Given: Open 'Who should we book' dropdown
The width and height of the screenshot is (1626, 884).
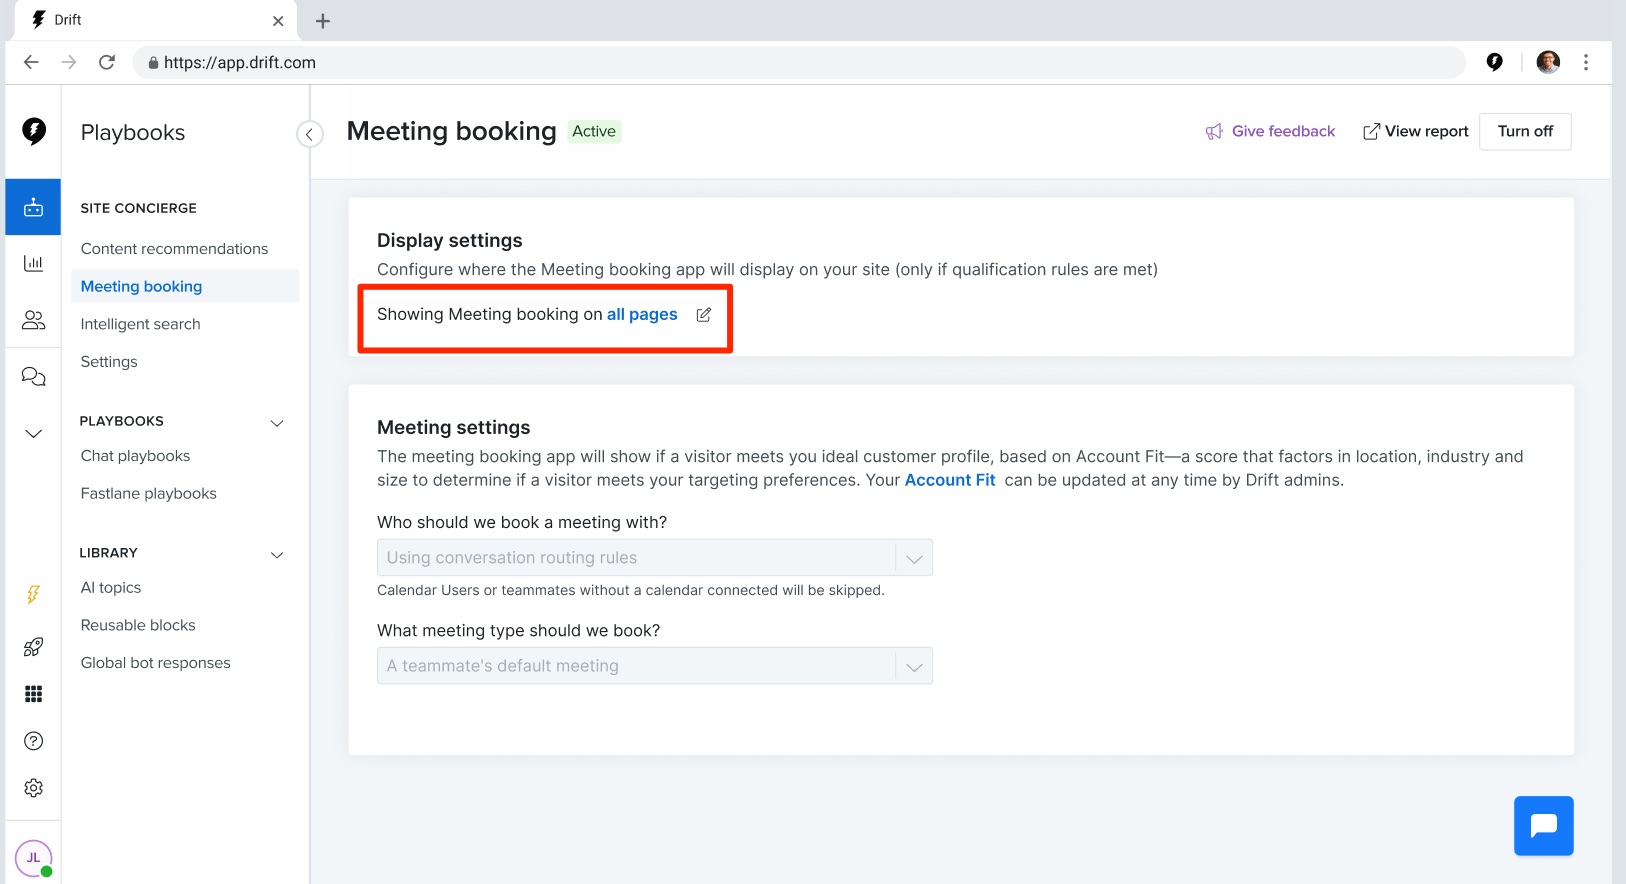Looking at the screenshot, I should [655, 558].
